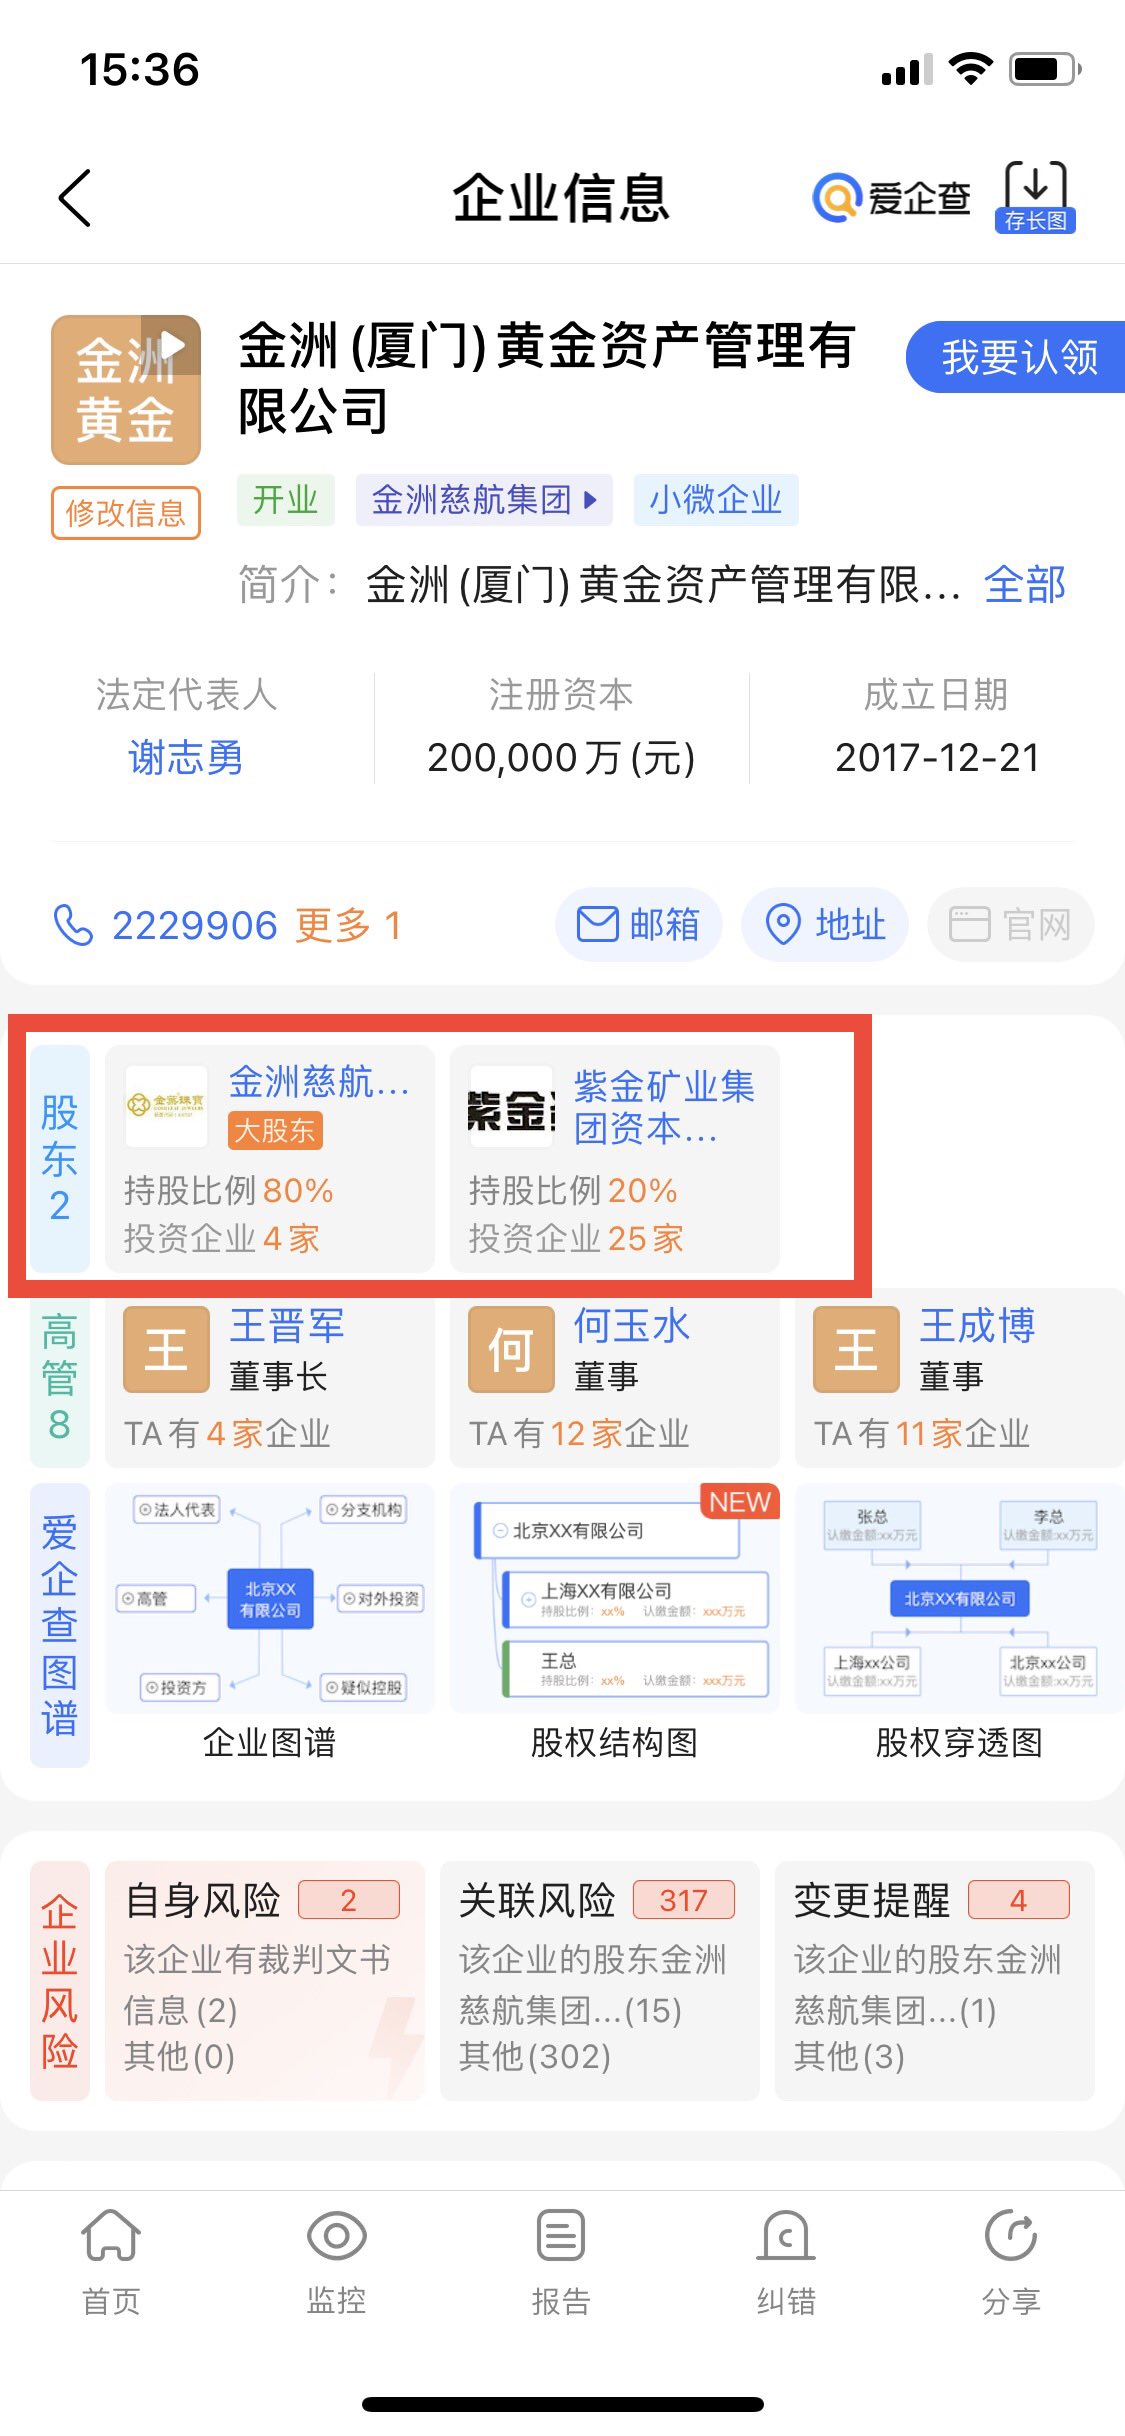Tap the 企业信息 page title

pos(561,197)
